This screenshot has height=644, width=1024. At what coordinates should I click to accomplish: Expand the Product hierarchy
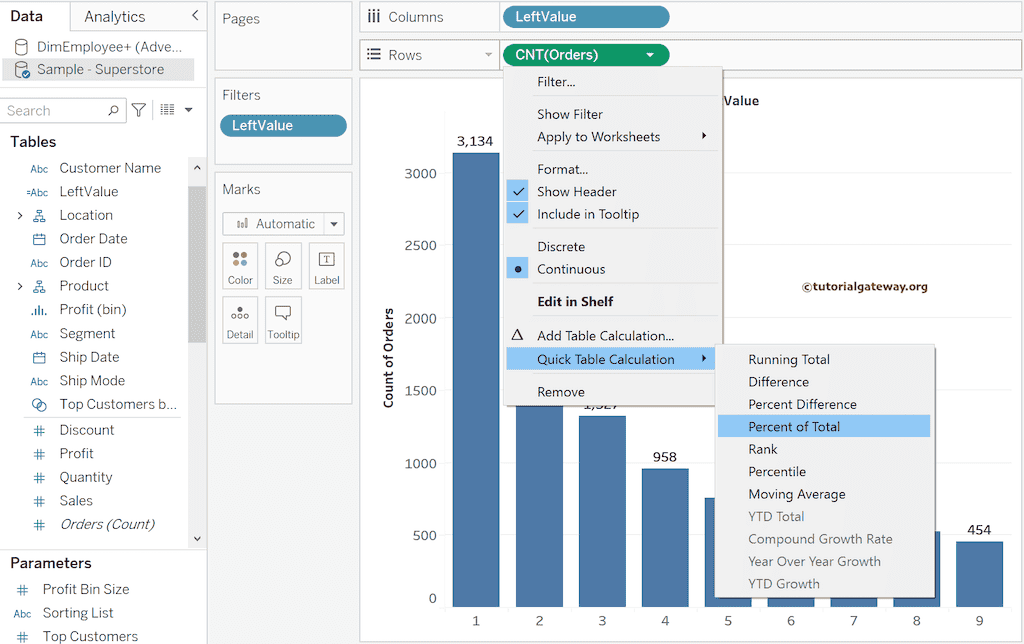pos(19,286)
